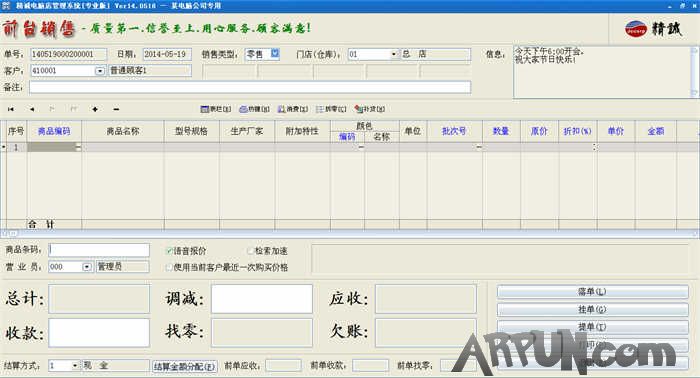Click the 提单(T) button

(x=592, y=327)
